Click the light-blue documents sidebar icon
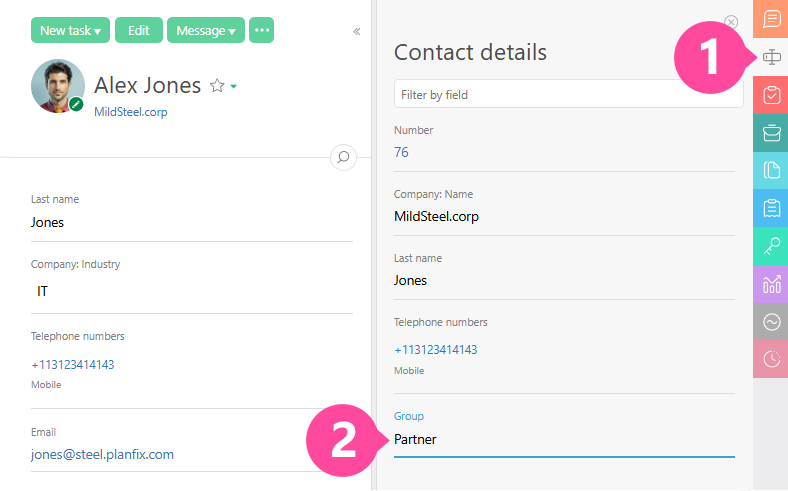Screen dimensions: 788x491 (x=771, y=170)
